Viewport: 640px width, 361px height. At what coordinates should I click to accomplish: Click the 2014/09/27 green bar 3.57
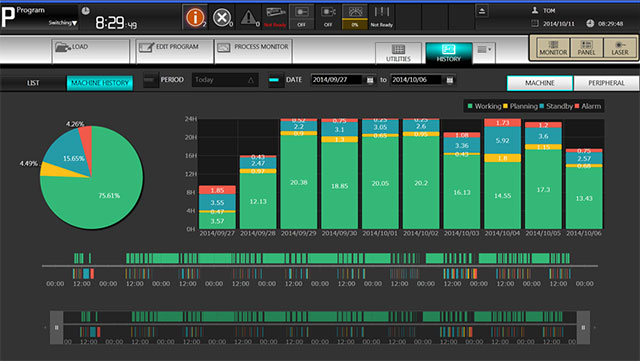217,221
